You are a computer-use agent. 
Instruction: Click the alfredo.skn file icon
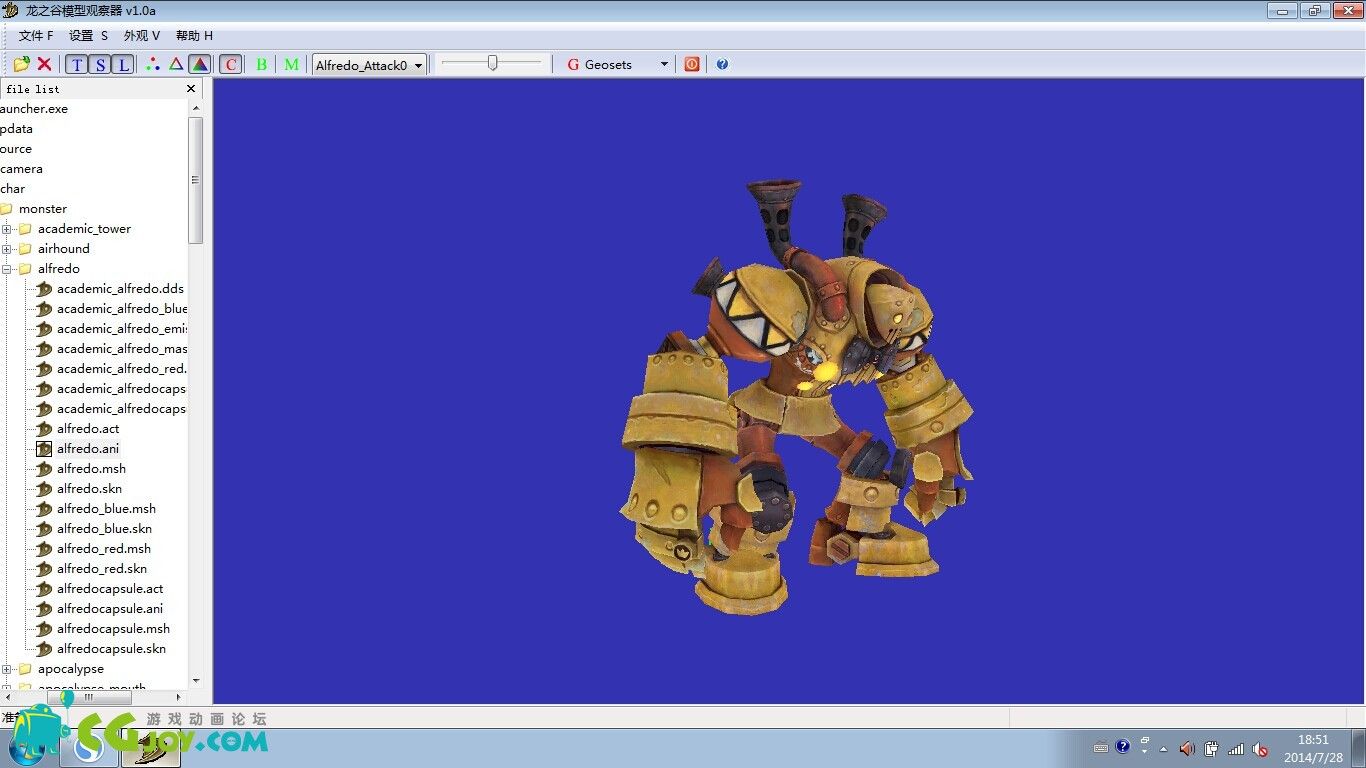[44, 489]
